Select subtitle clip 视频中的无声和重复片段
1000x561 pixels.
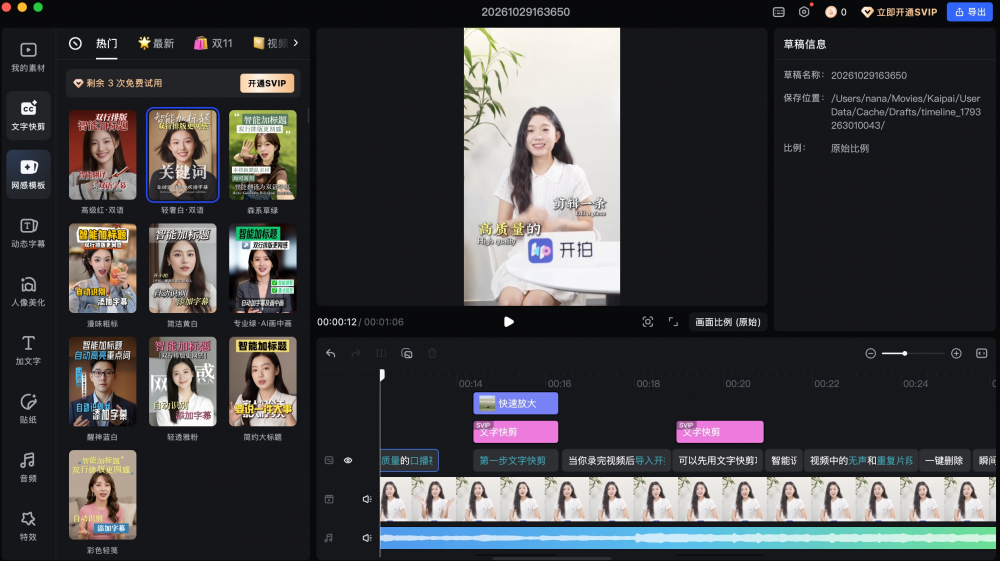861,460
